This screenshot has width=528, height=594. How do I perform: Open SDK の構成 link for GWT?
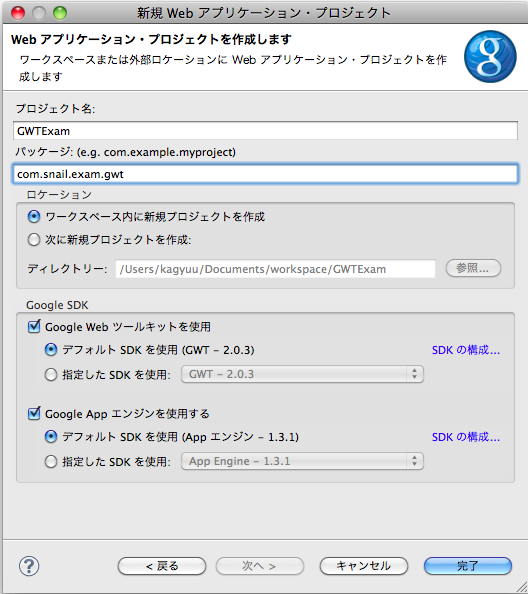coord(466,350)
